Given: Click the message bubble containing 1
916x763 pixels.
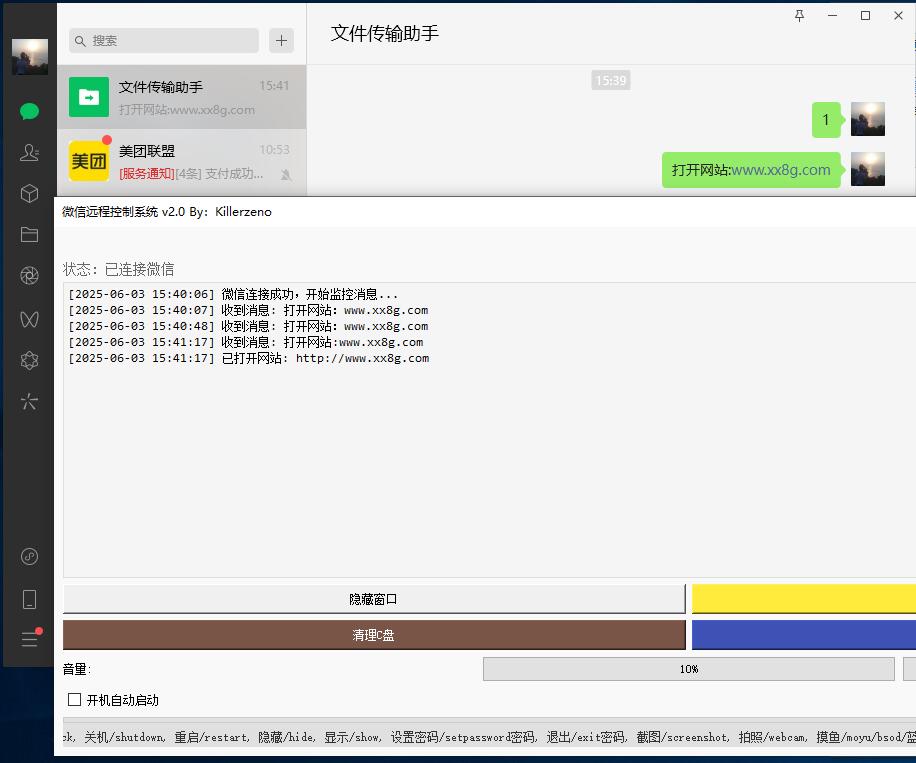Looking at the screenshot, I should pos(826,120).
